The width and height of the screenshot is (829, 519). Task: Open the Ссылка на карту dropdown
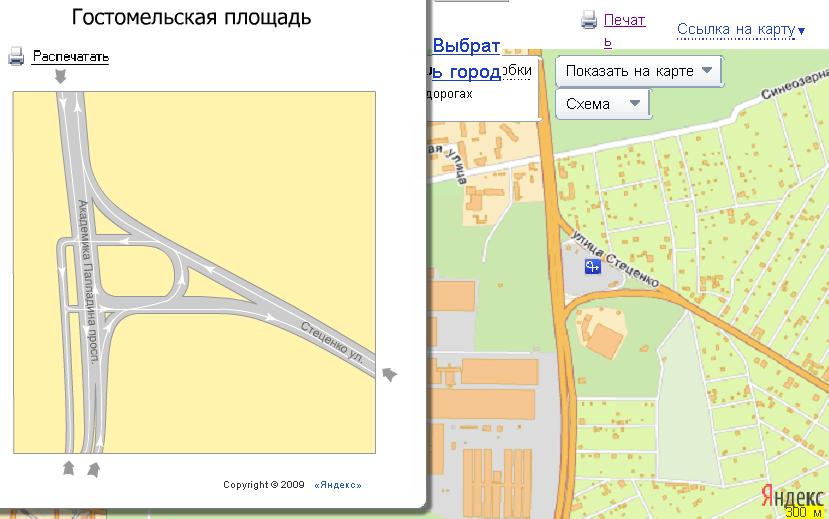pyautogui.click(x=740, y=30)
